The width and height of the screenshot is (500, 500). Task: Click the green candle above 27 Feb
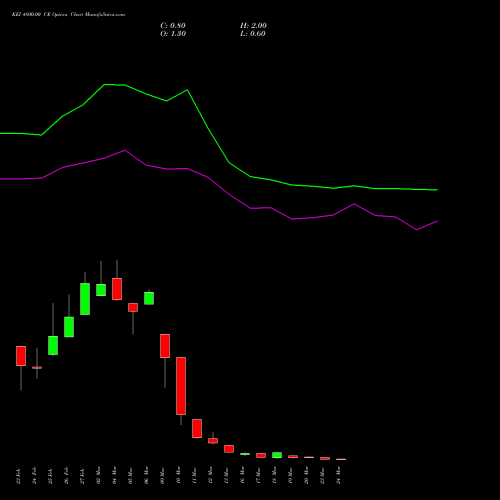coord(85,299)
